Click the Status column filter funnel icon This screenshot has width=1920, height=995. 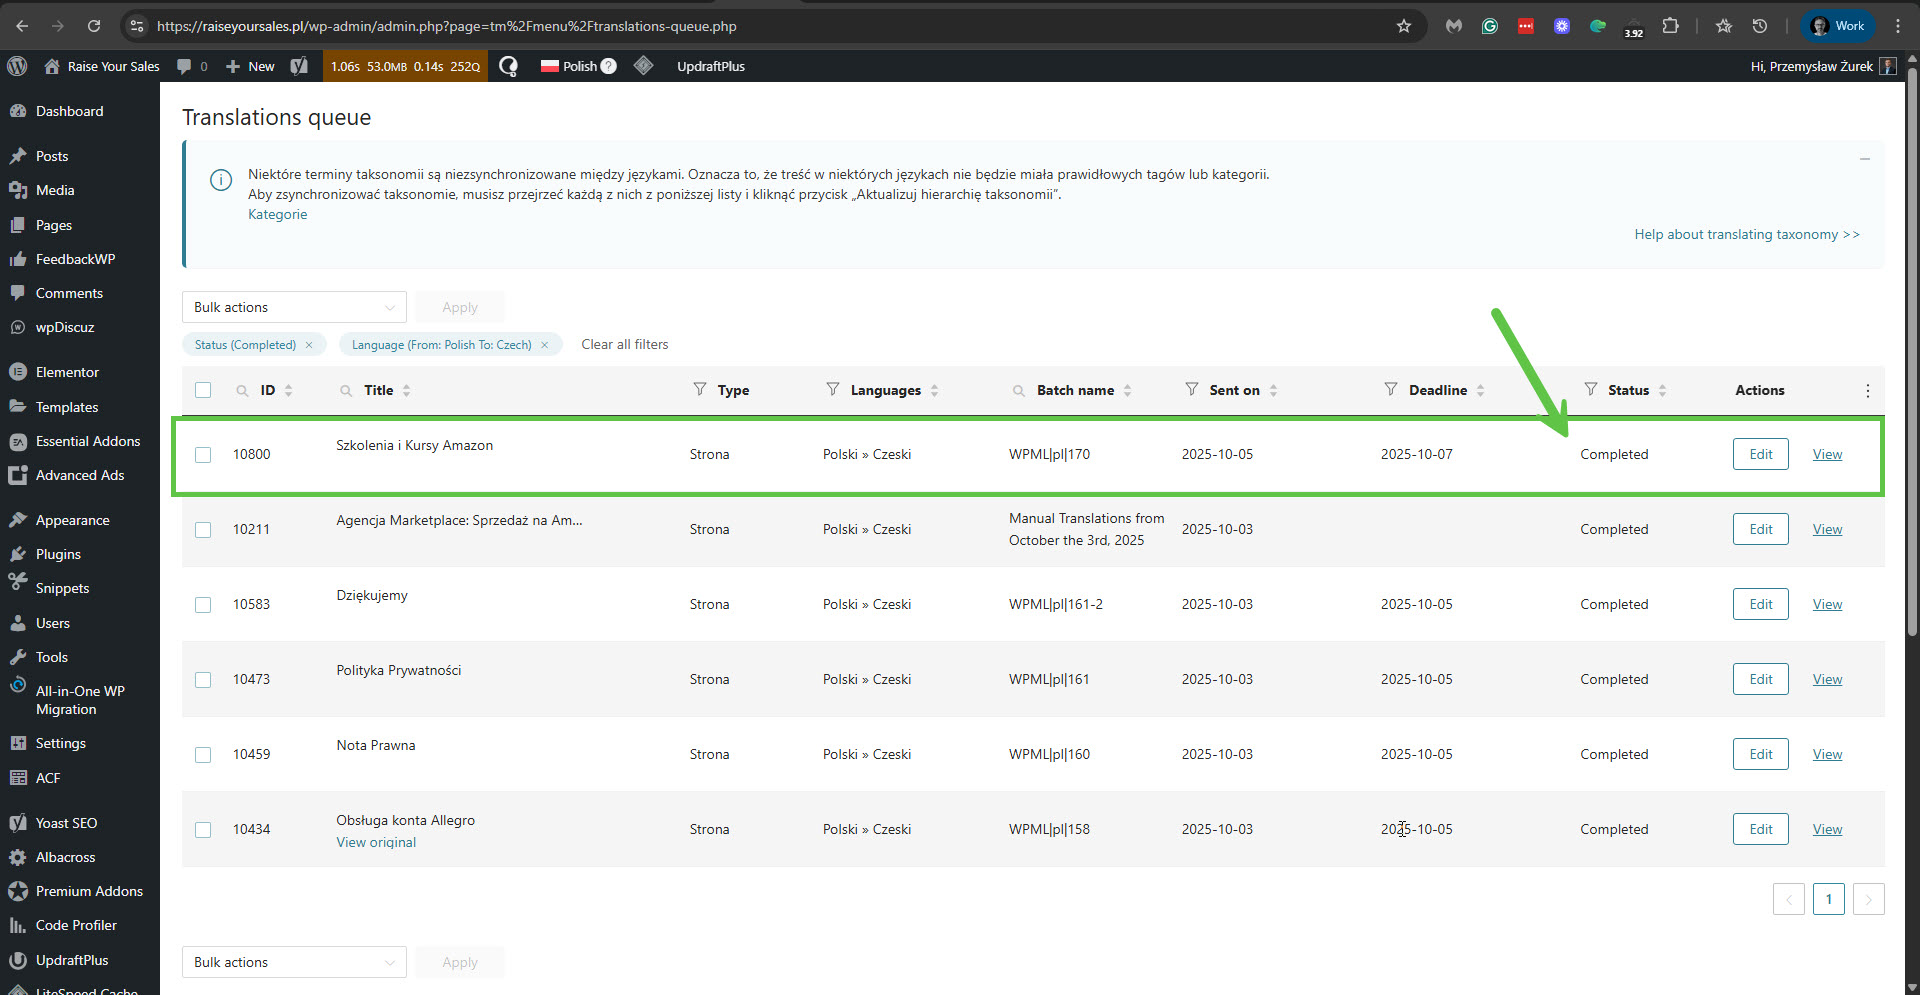(1590, 389)
